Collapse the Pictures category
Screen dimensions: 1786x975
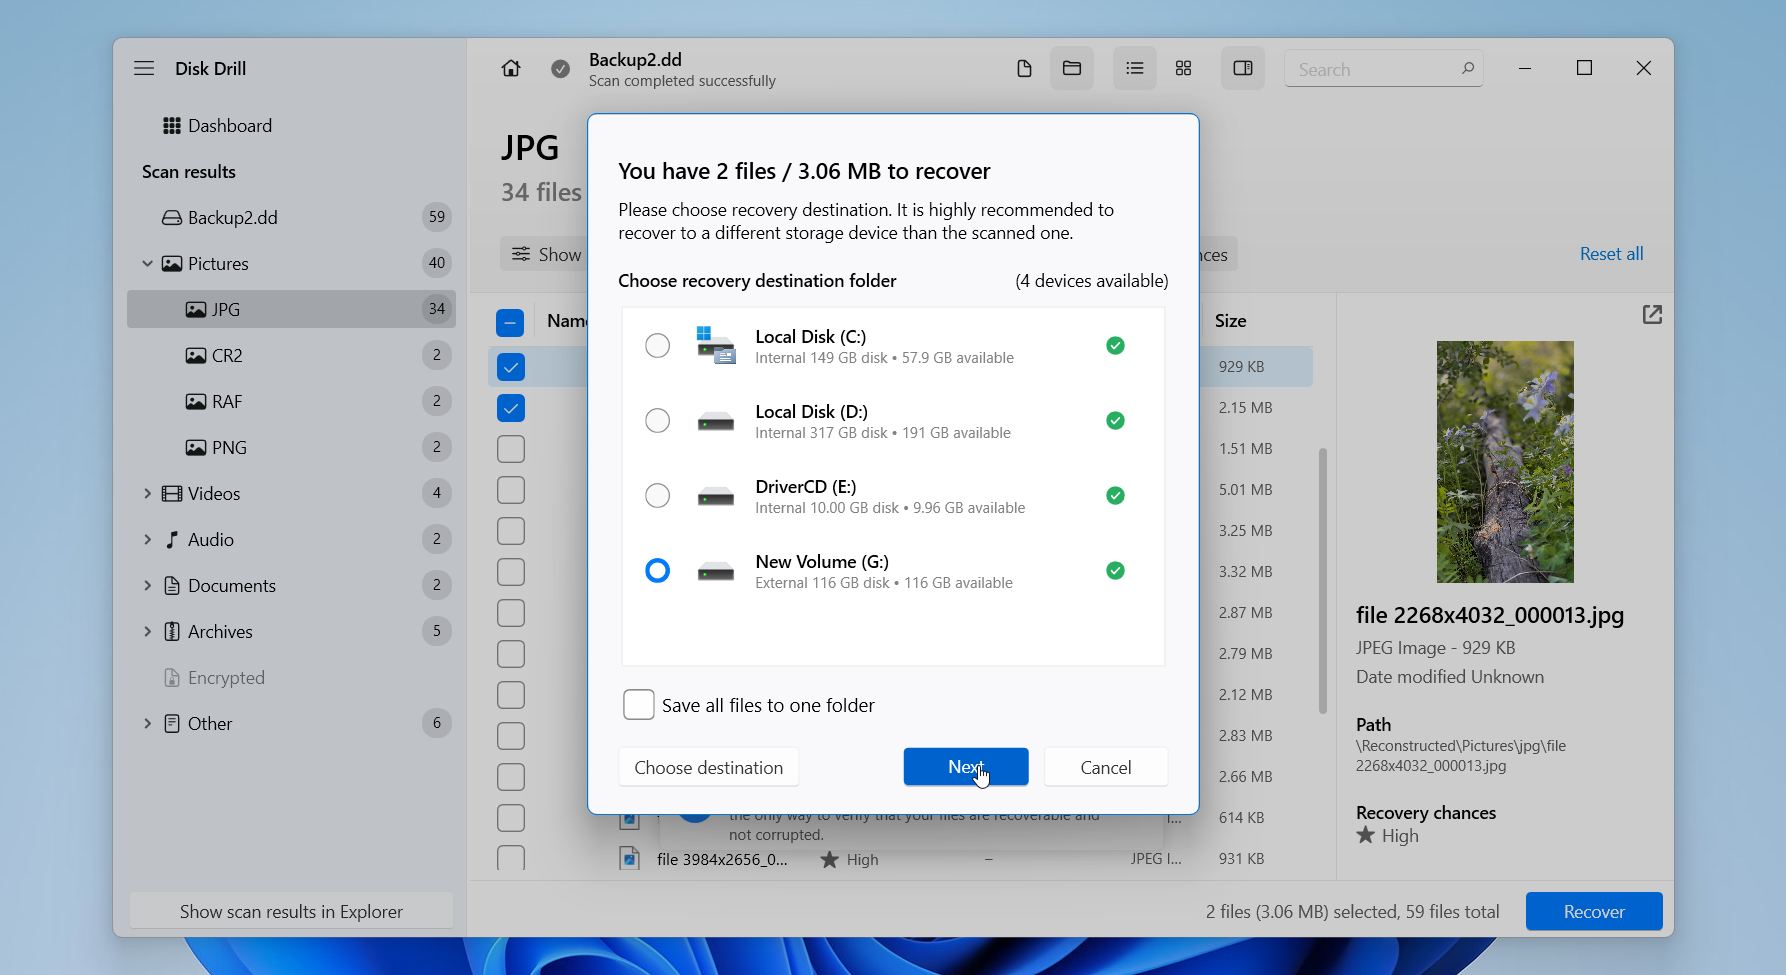[x=147, y=264]
